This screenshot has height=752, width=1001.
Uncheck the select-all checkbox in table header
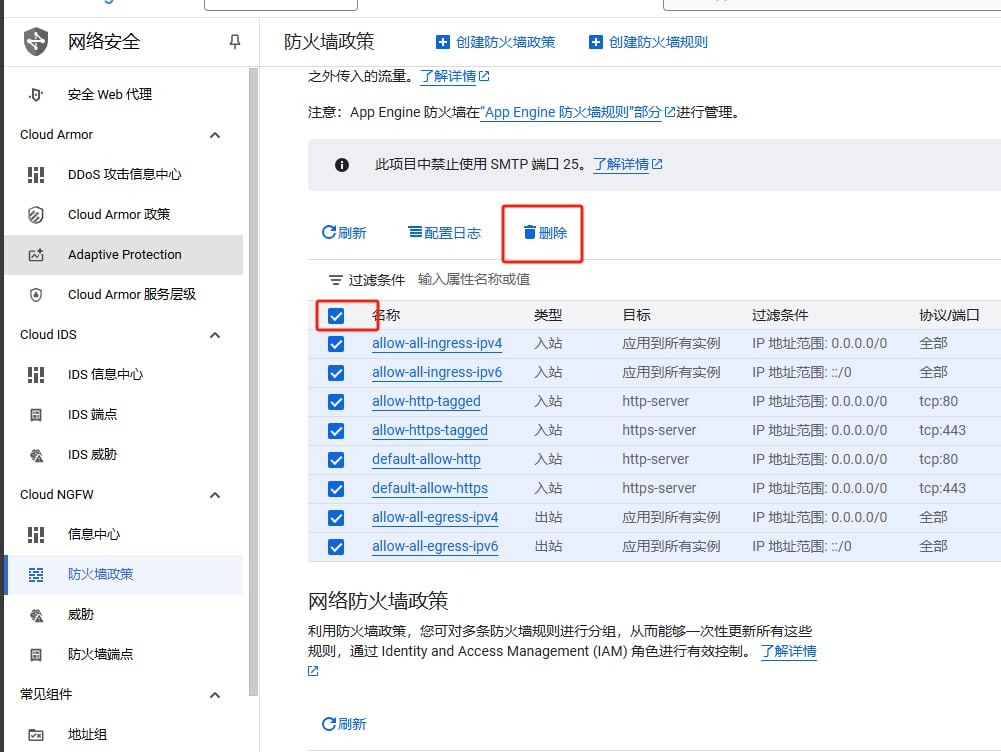coord(336,315)
